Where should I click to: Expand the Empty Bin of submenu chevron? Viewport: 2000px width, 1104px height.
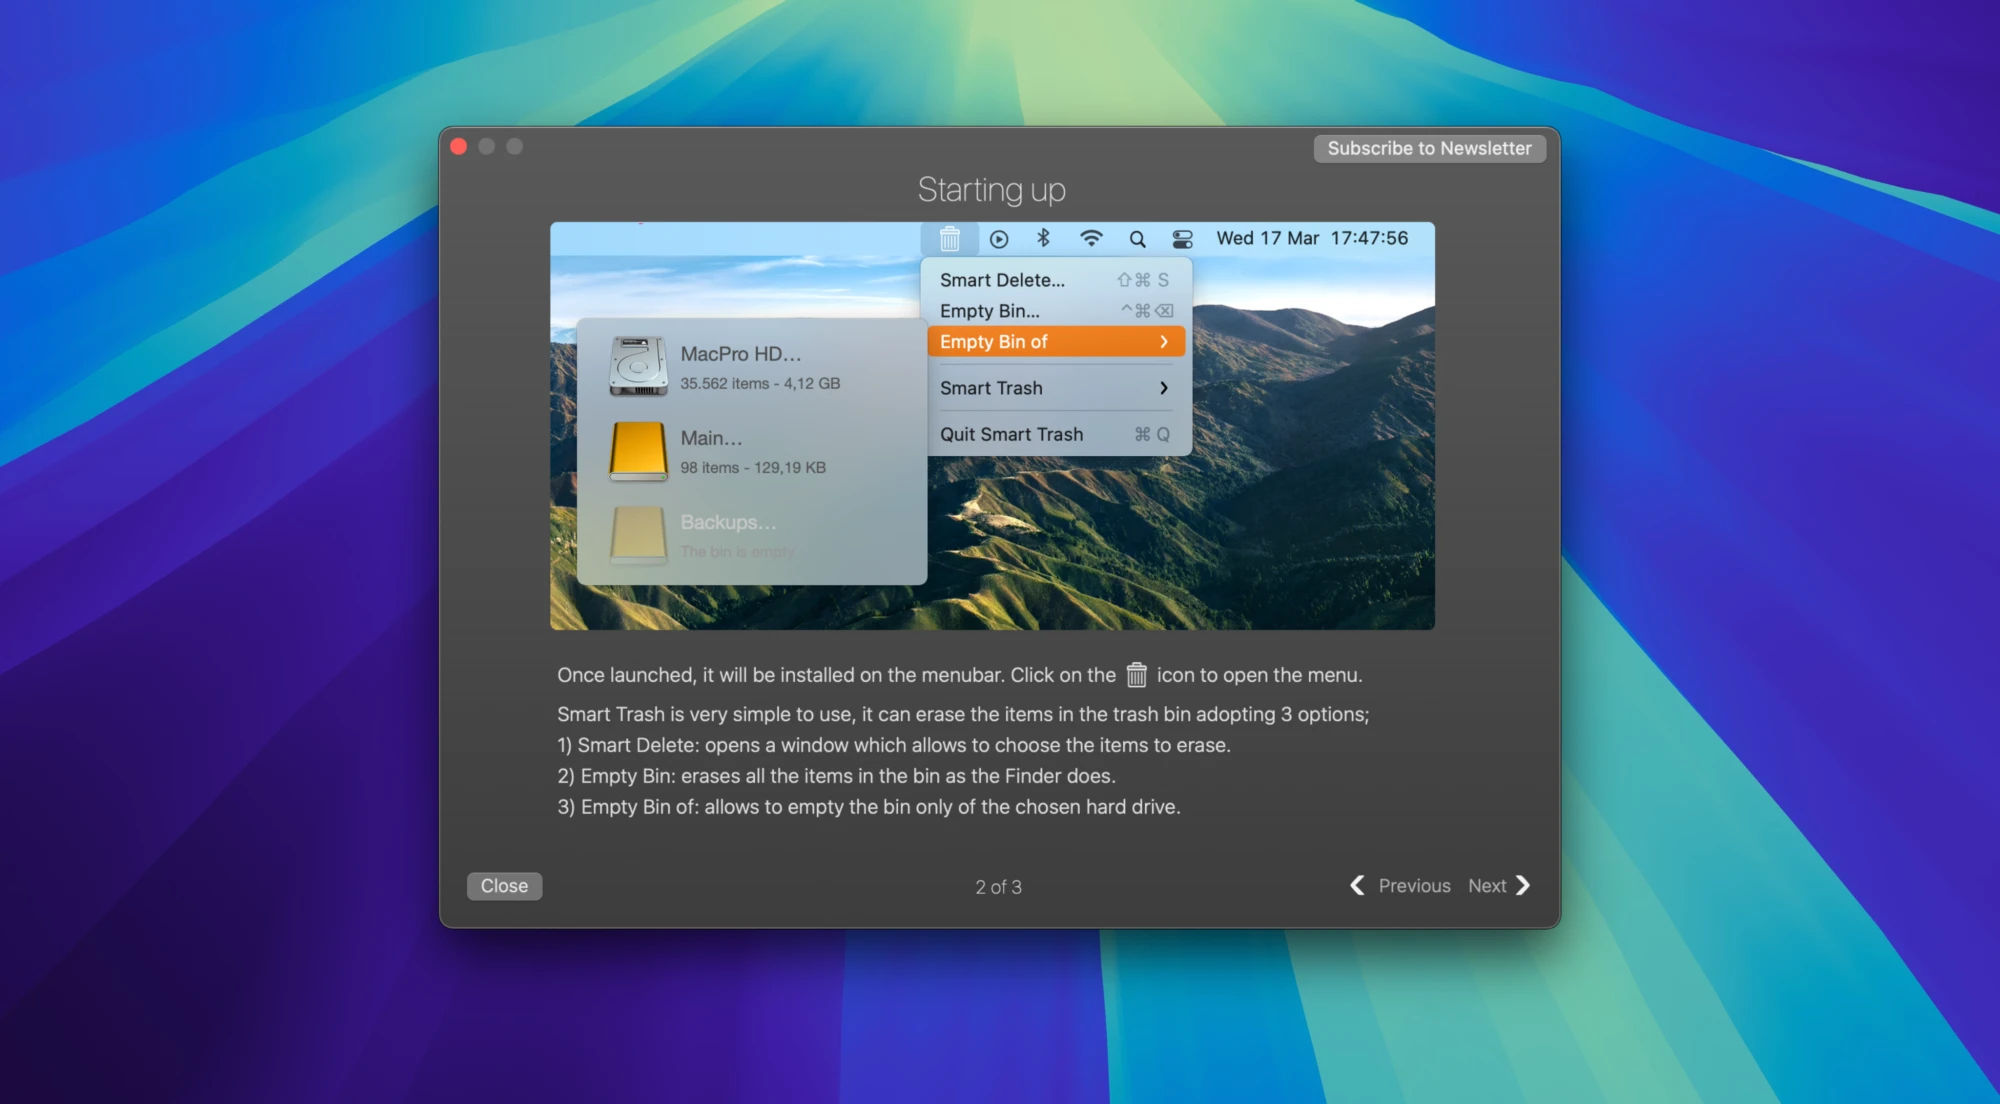pyautogui.click(x=1164, y=341)
